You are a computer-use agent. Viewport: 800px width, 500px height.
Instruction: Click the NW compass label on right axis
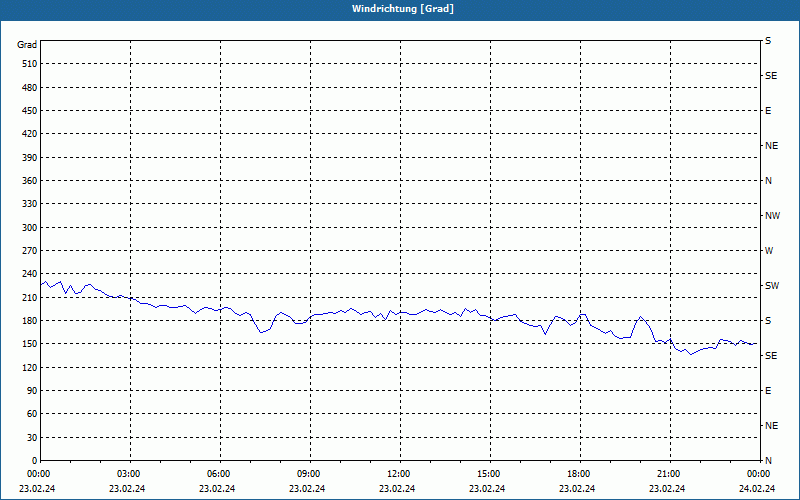point(772,216)
